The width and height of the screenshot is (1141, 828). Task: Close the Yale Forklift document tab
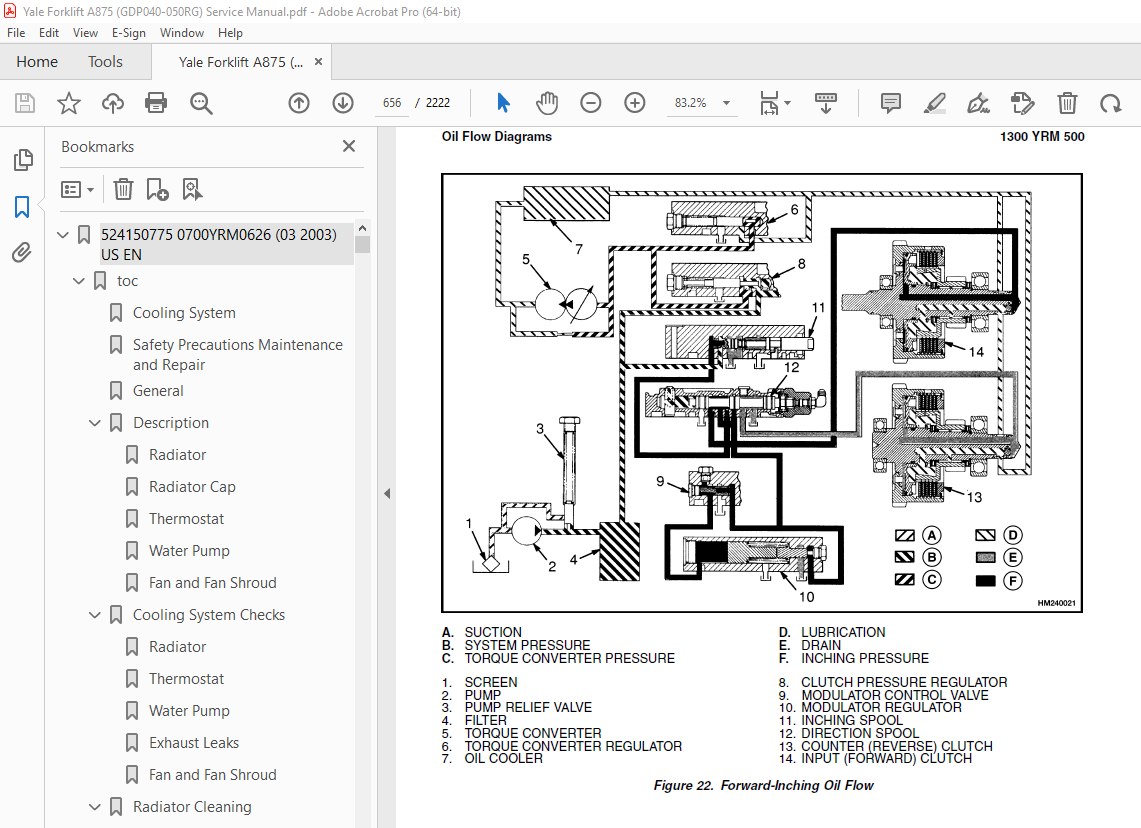tap(318, 62)
